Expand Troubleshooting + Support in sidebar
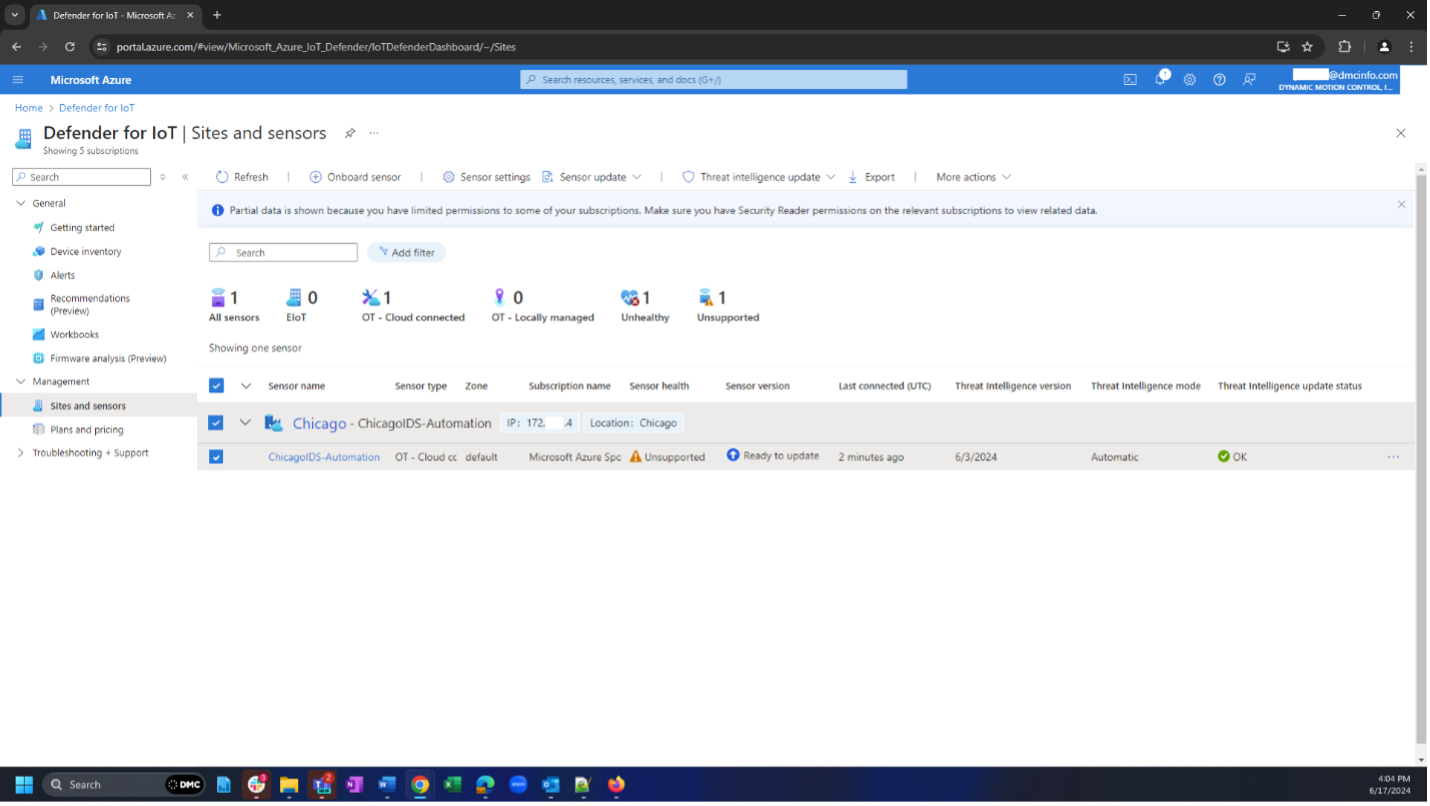 pos(21,453)
